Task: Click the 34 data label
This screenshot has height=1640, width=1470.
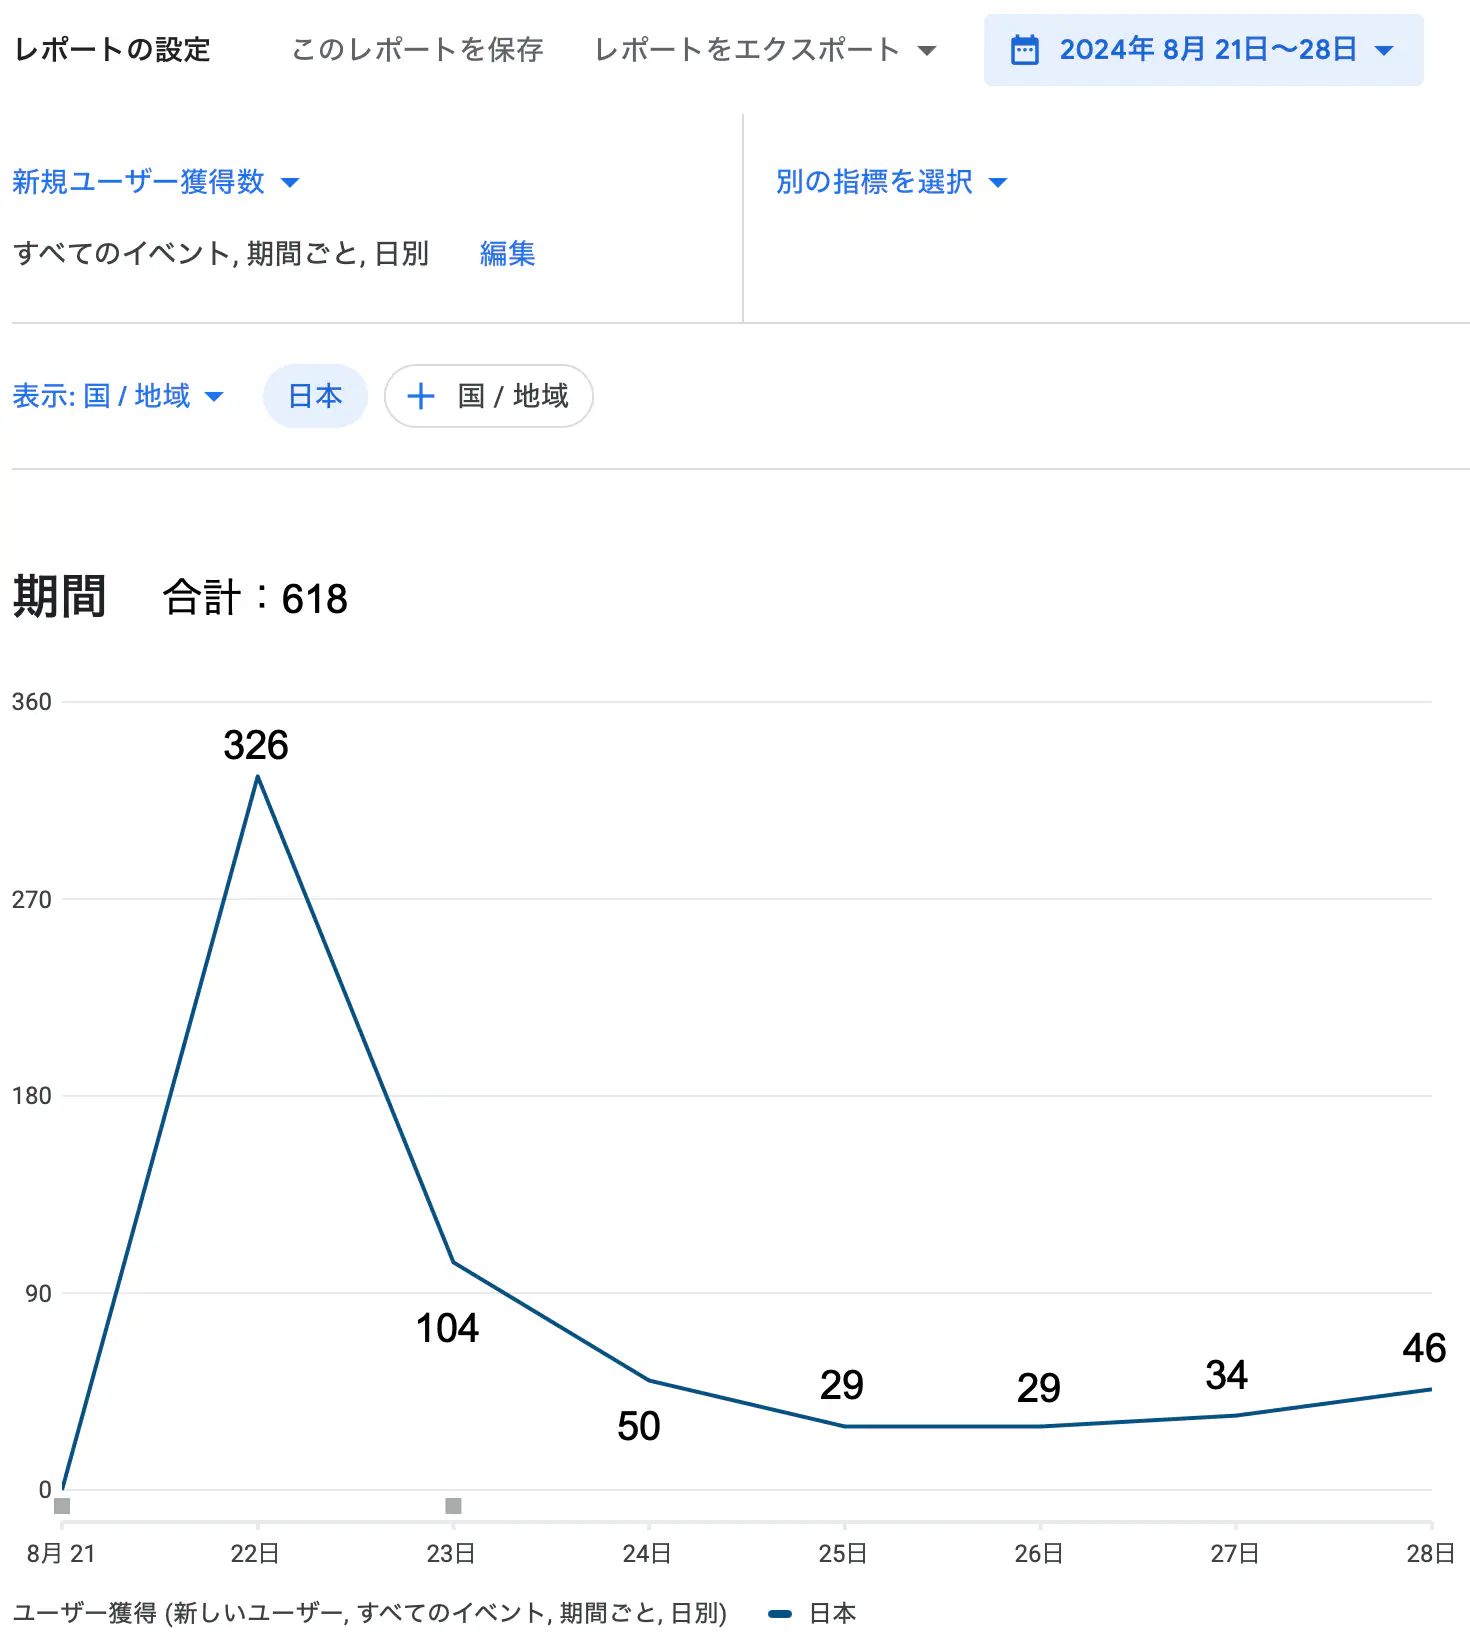Action: click(x=1226, y=1376)
